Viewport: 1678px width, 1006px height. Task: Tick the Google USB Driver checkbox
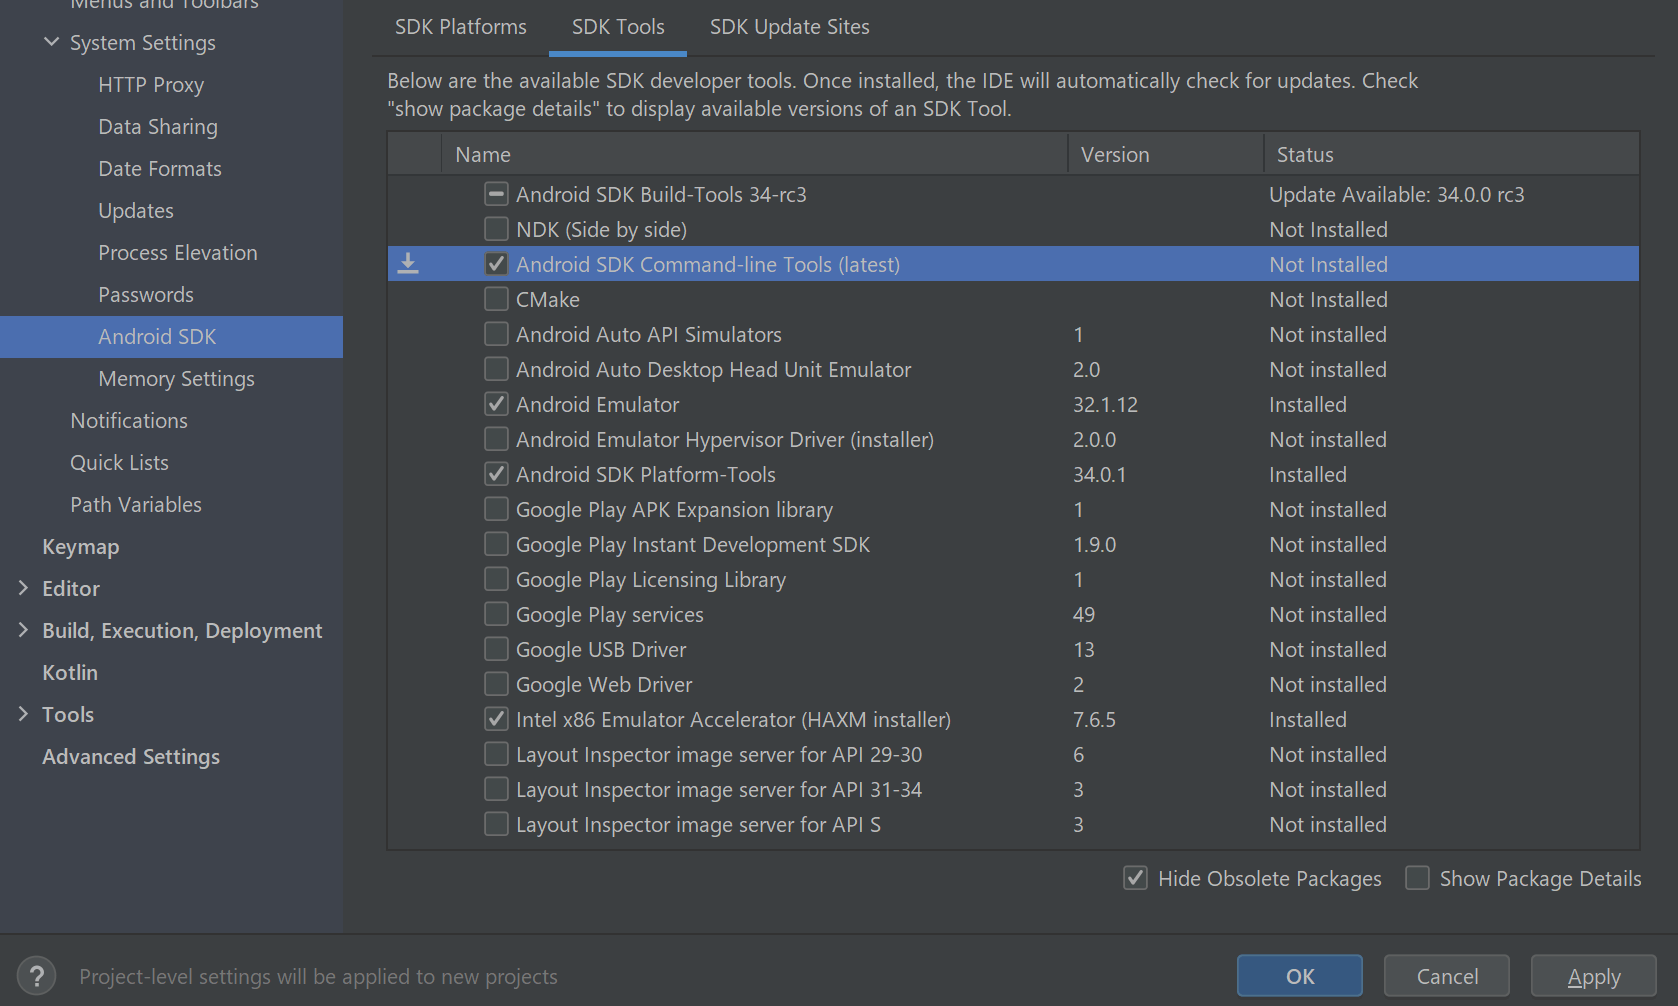tap(496, 649)
